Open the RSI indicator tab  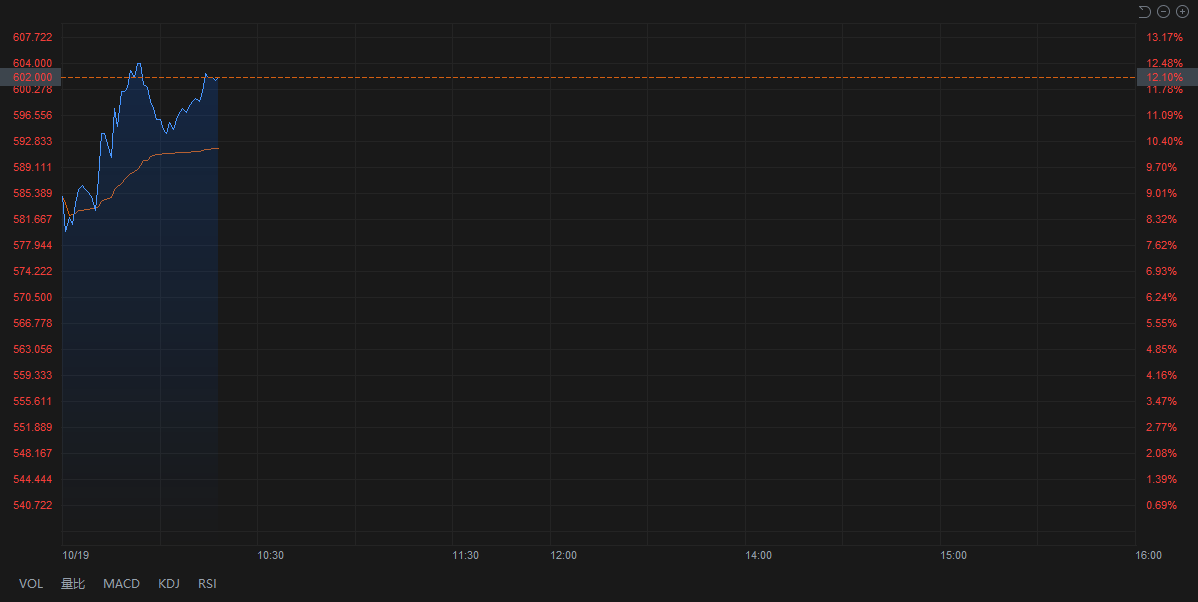[x=207, y=584]
